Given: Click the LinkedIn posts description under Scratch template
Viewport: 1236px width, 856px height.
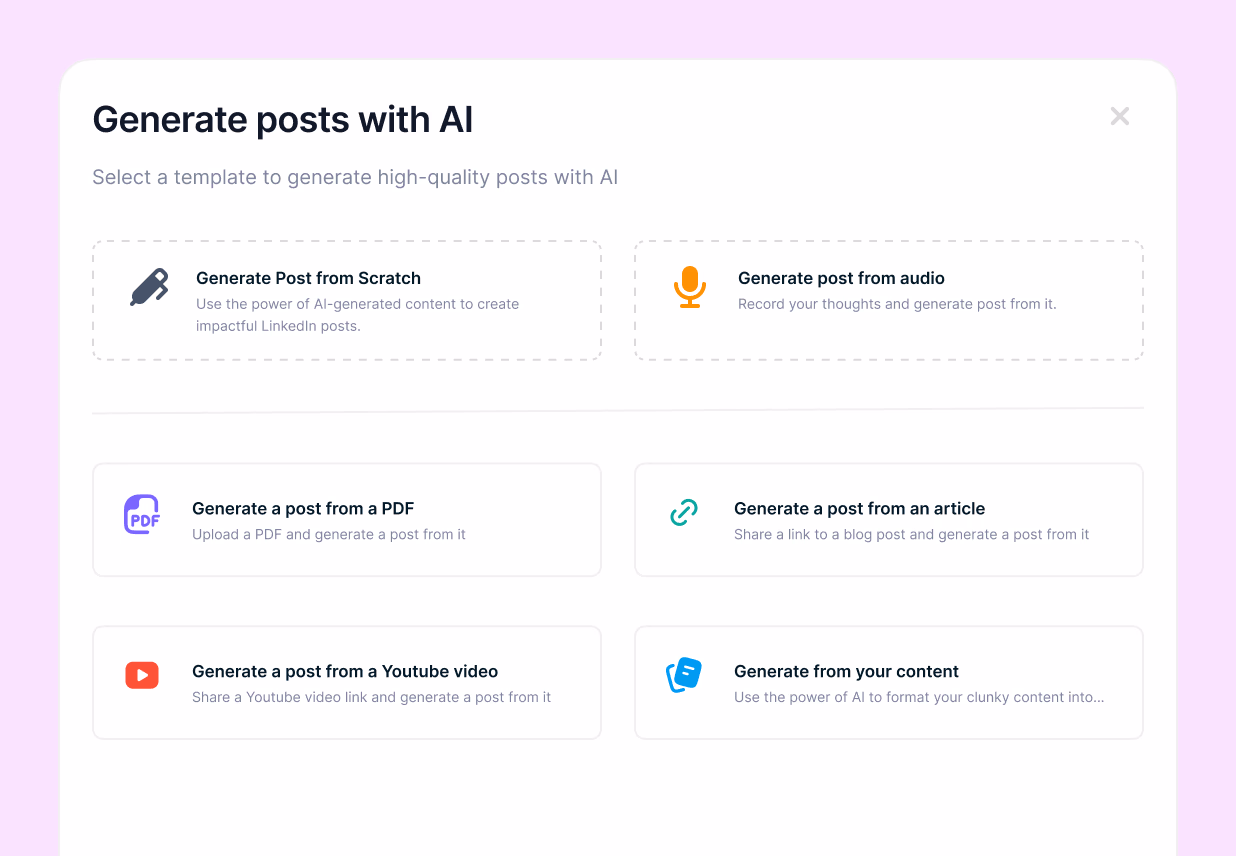Looking at the screenshot, I should [x=355, y=315].
